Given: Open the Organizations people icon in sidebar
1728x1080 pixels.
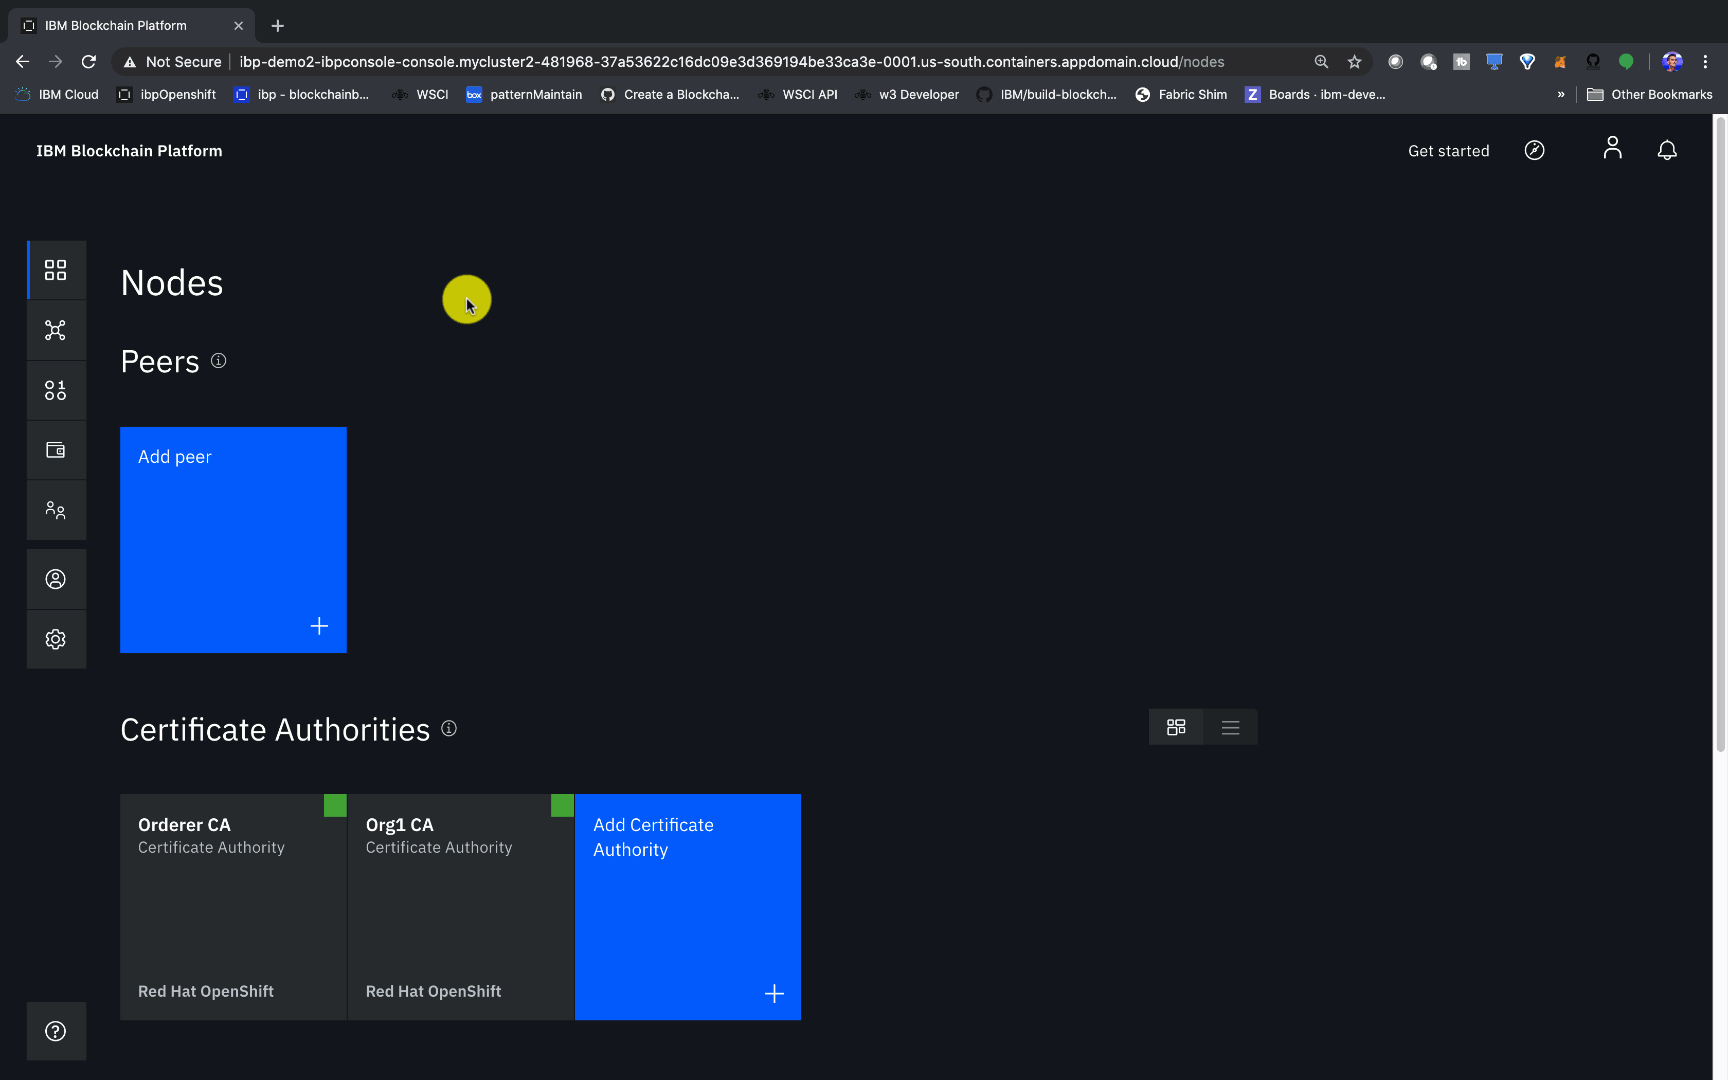Looking at the screenshot, I should click(56, 510).
